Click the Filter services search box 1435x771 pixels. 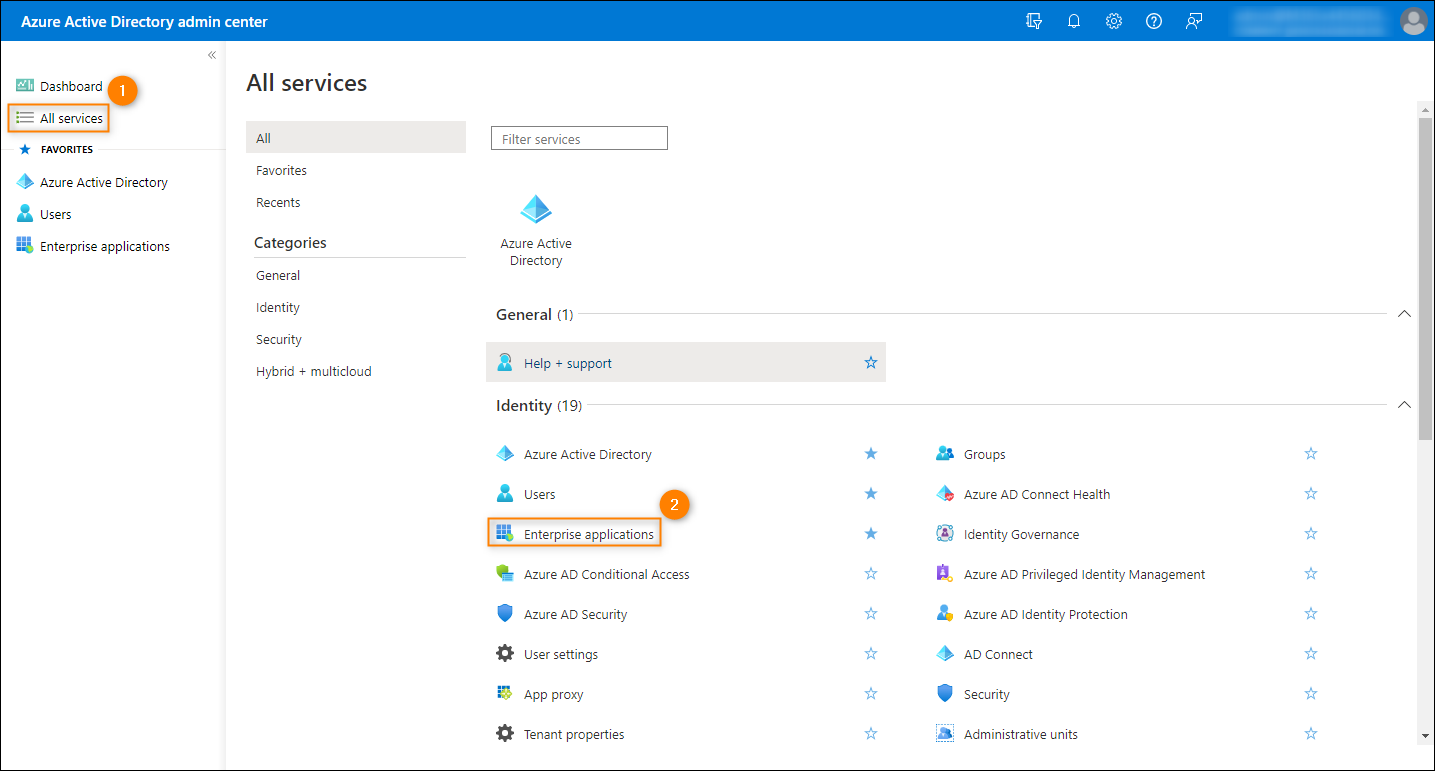[x=579, y=139]
